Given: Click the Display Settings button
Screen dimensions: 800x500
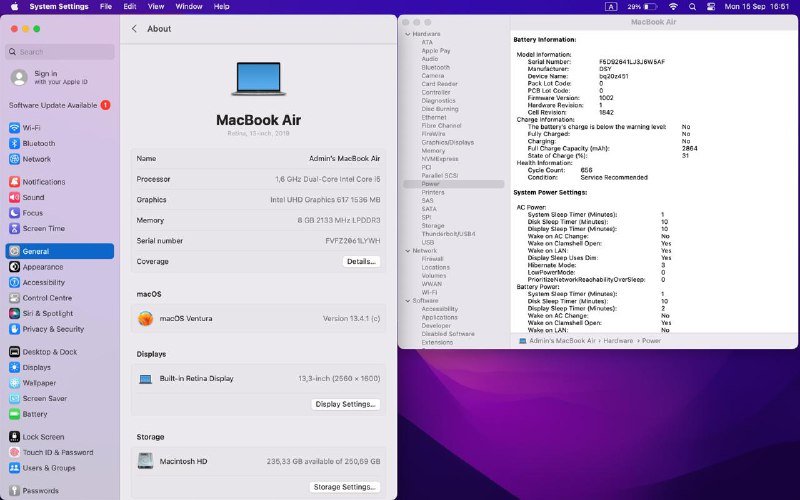Looking at the screenshot, I should (x=345, y=404).
